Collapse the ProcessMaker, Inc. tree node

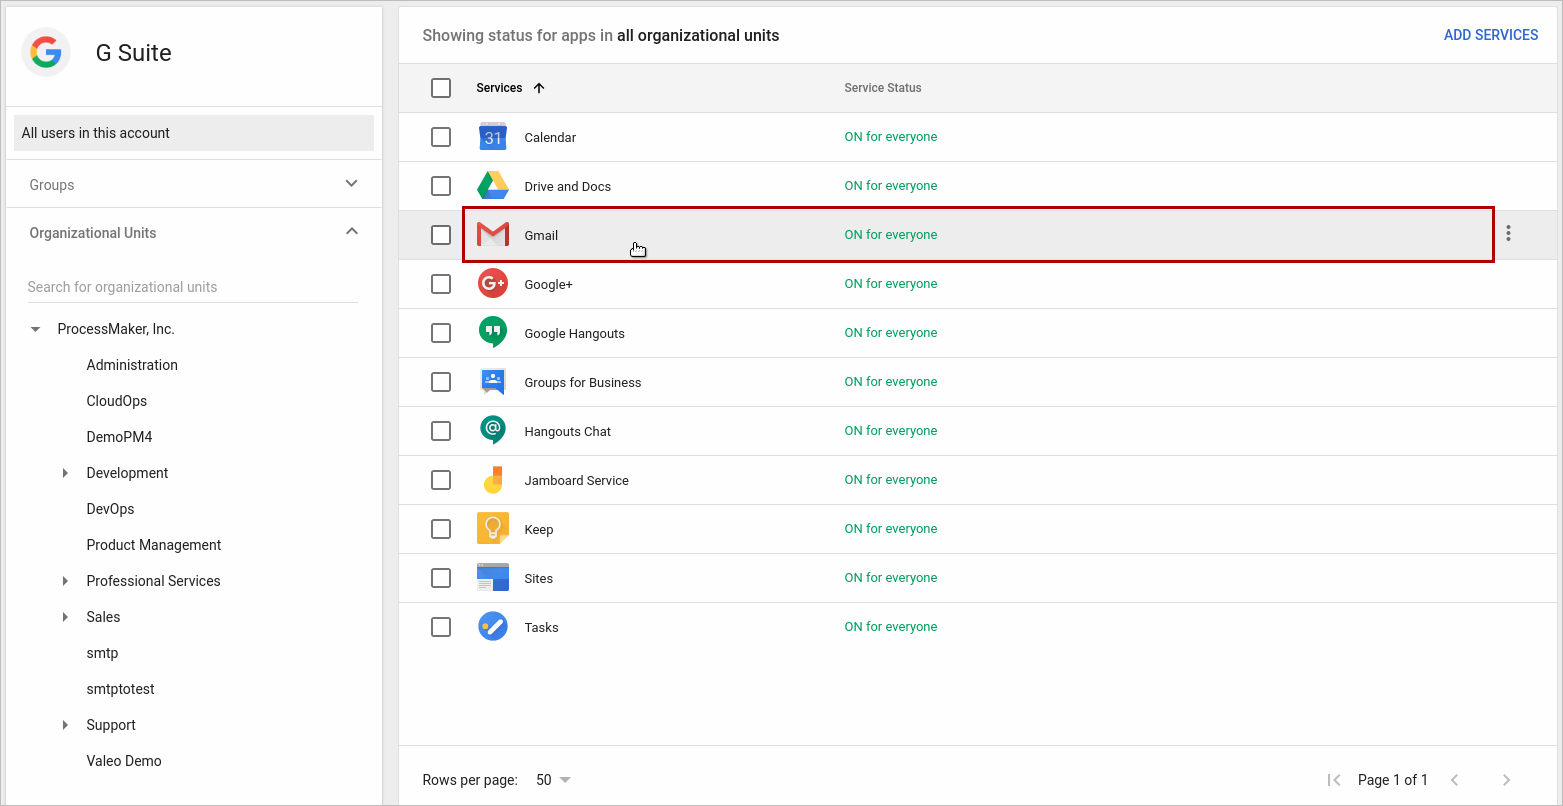[x=36, y=329]
